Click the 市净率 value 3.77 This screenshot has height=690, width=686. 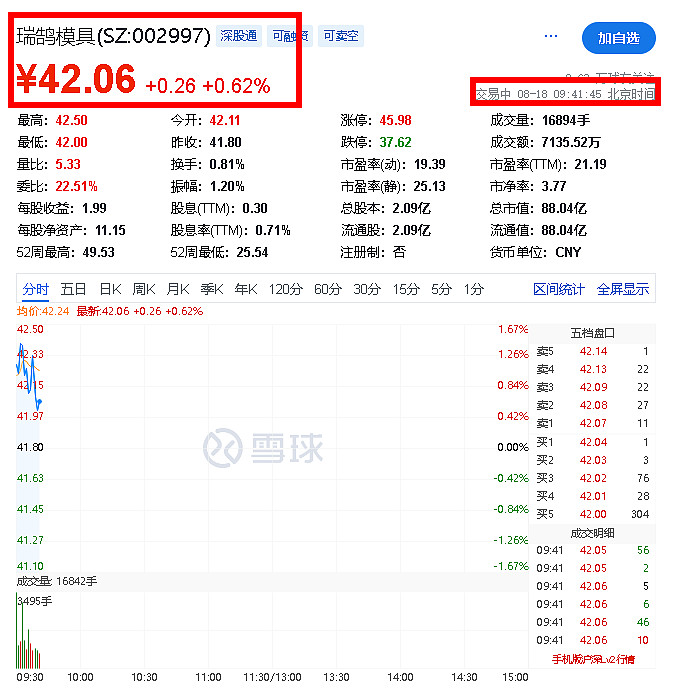554,186
